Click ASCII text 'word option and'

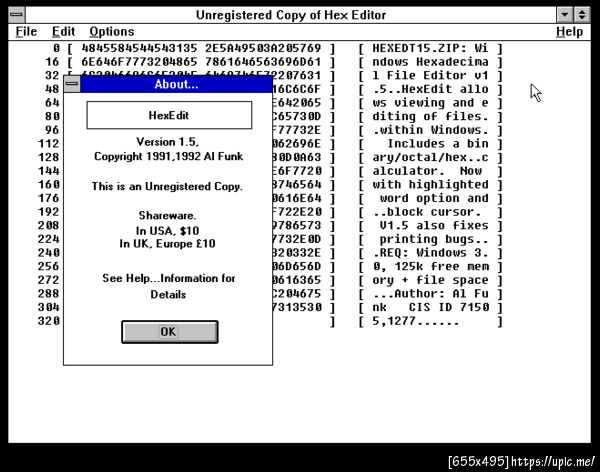click(x=434, y=198)
